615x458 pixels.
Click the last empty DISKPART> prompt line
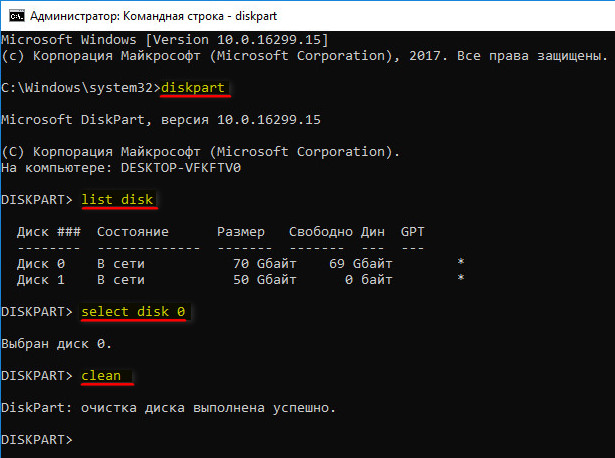click(37, 440)
